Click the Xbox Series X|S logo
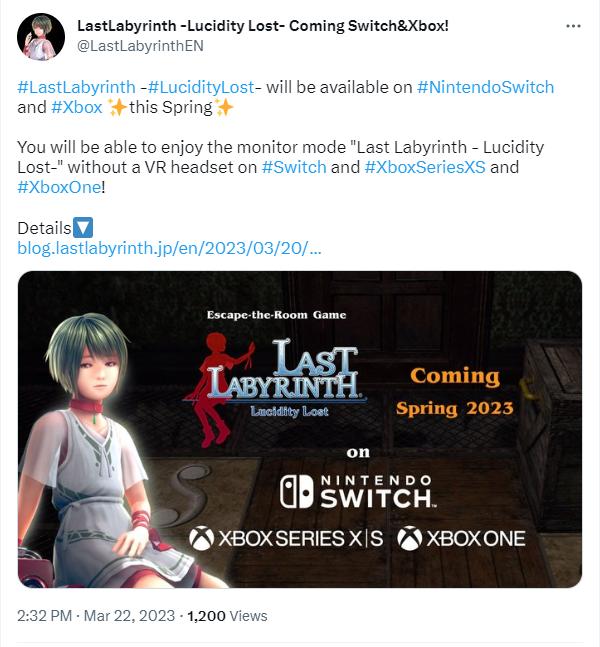600x647 pixels. 286,538
